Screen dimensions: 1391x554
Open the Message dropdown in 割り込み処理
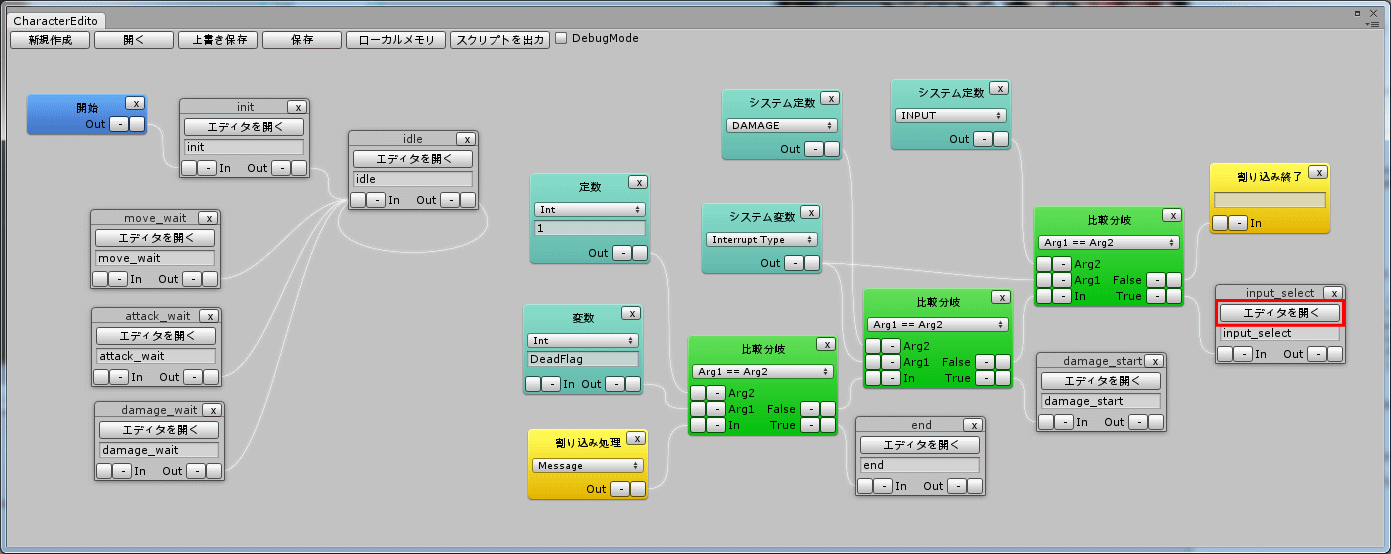click(588, 466)
